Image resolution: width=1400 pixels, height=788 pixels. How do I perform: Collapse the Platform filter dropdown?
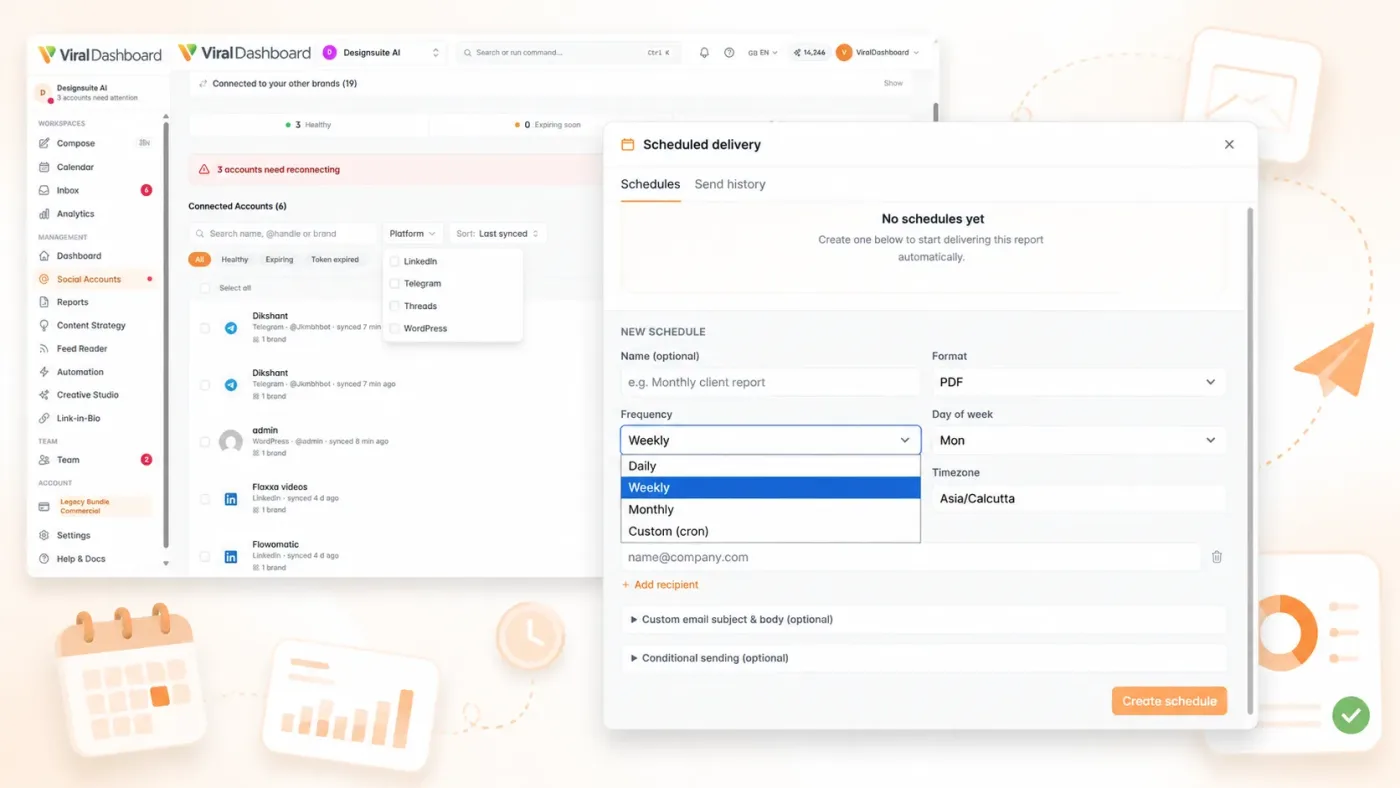coord(413,233)
